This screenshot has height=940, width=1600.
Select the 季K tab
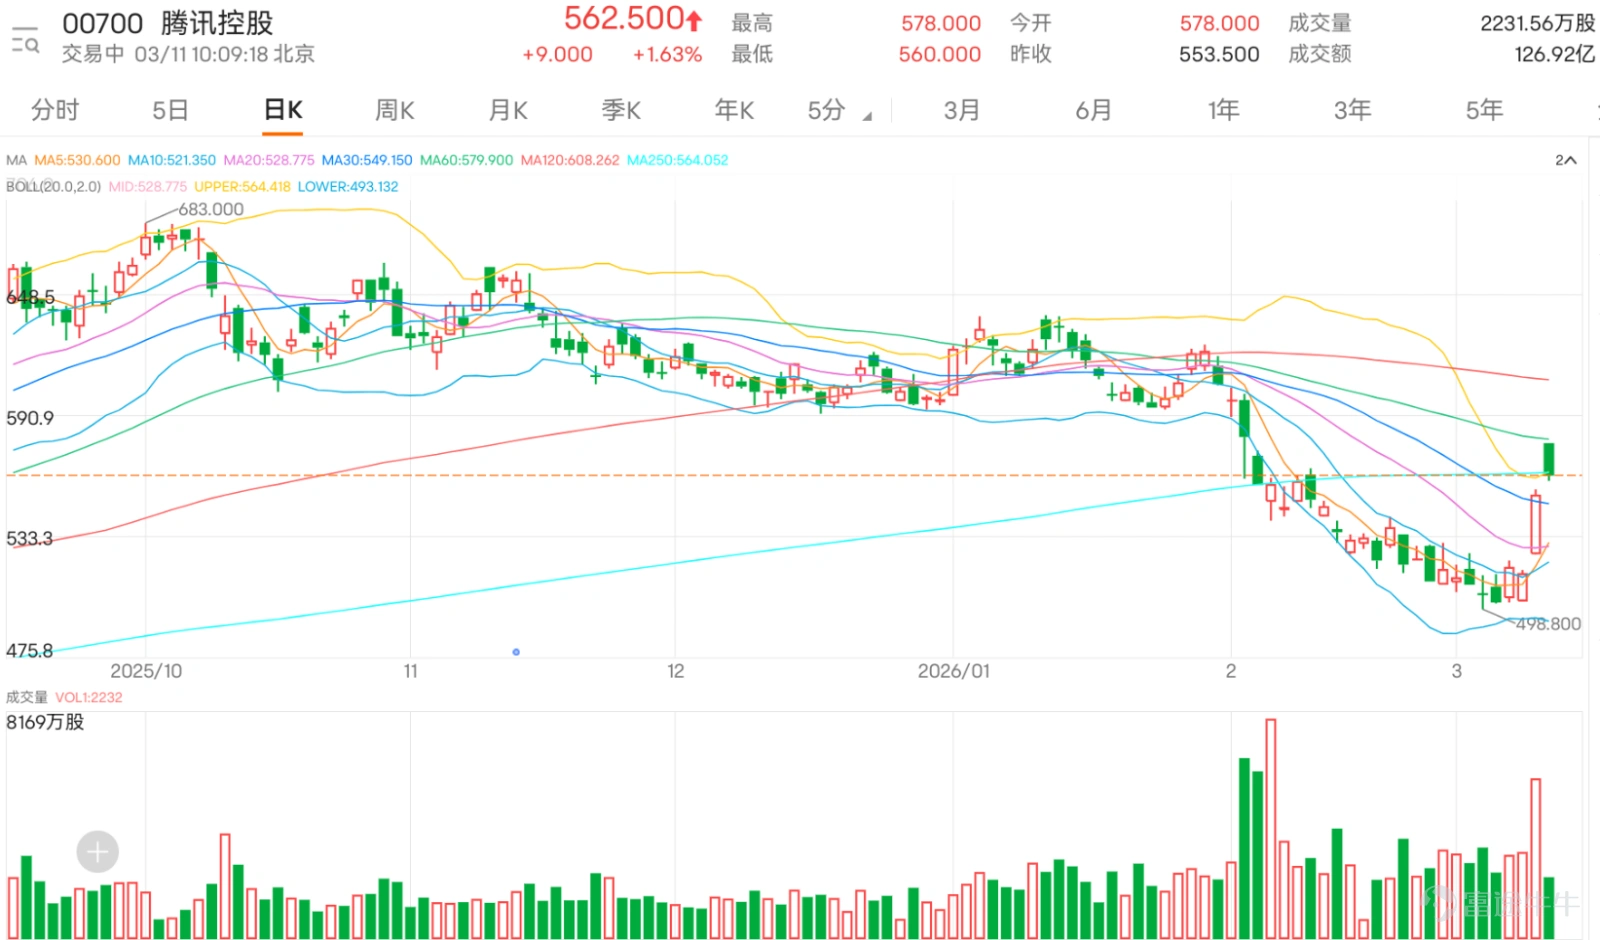[x=621, y=110]
